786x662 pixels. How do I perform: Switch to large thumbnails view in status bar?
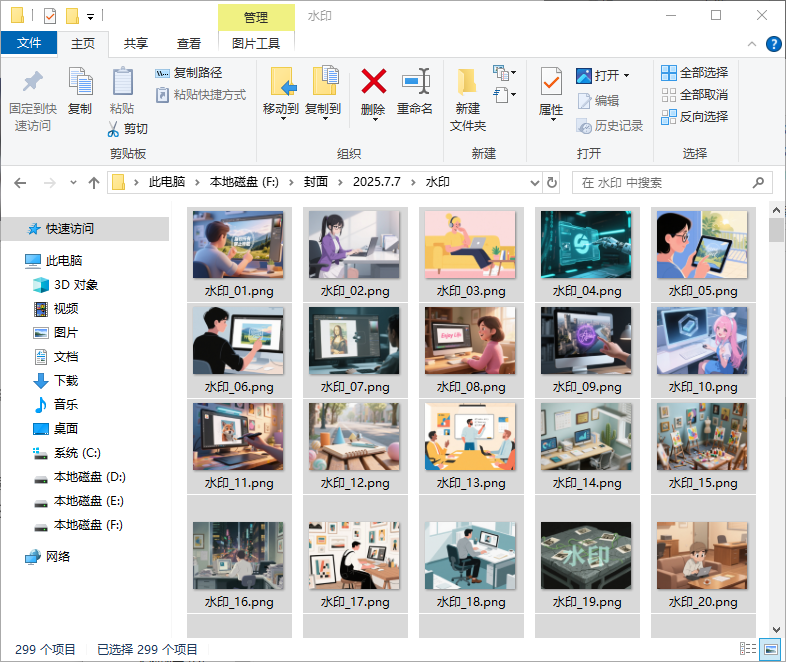coord(770,649)
